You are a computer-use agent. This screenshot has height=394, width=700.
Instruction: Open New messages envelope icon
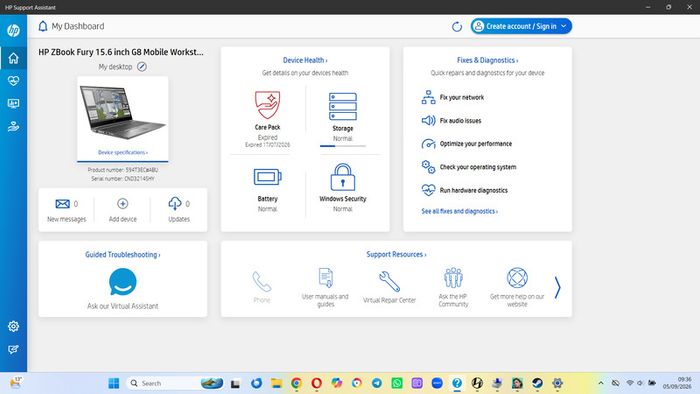pos(62,204)
